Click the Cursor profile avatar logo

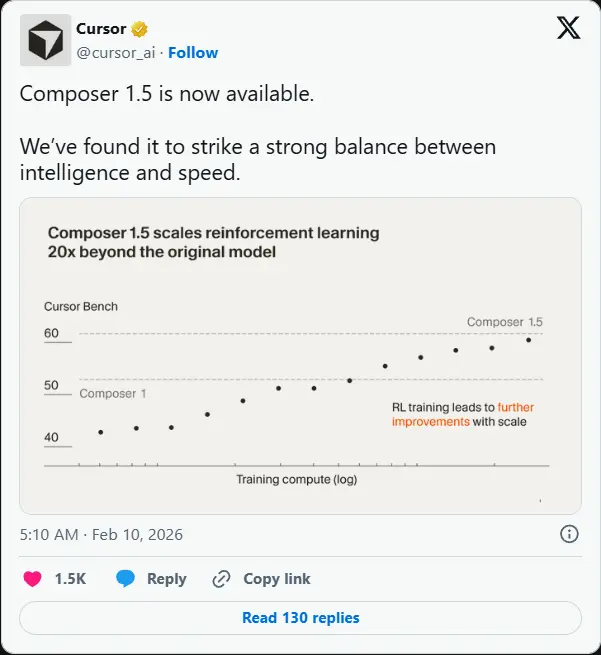[46, 40]
